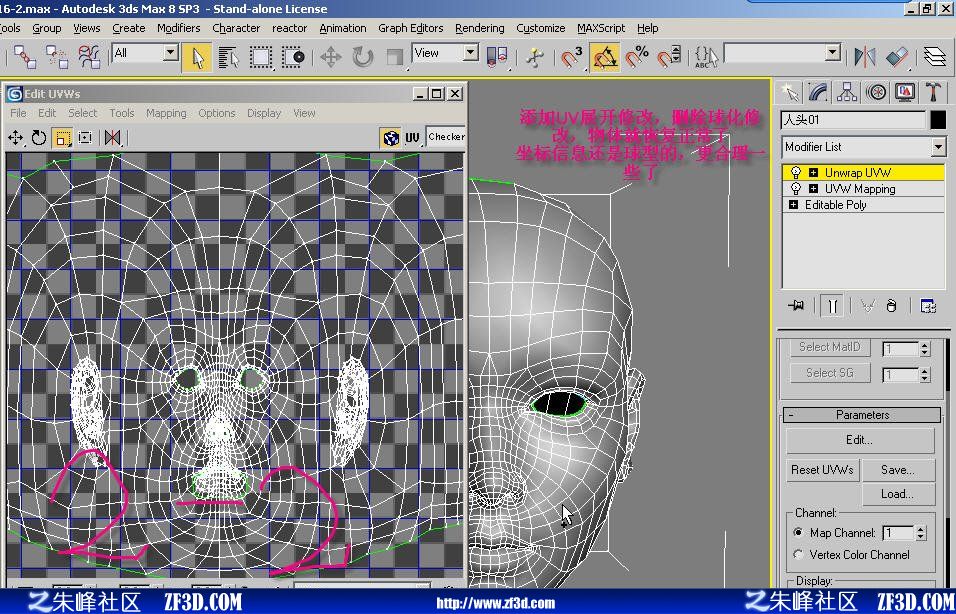The image size is (956, 614).
Task: Click the Pin Stack icon
Action: (796, 305)
